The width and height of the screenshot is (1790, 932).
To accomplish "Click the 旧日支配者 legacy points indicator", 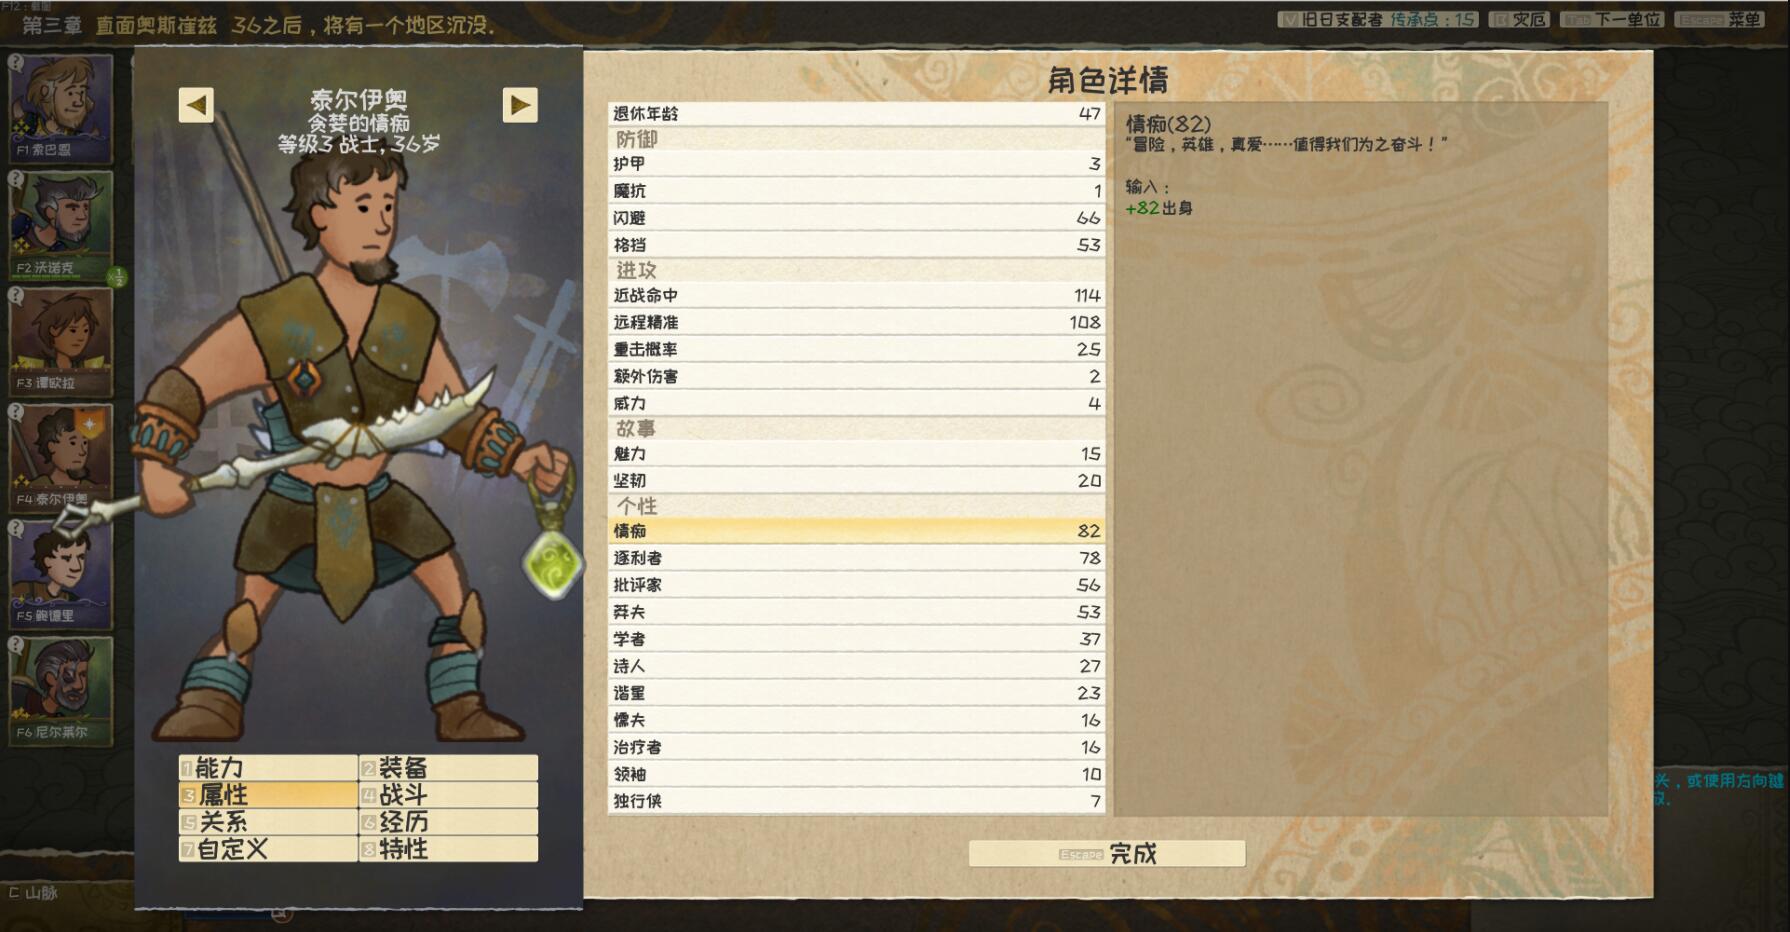I will tap(1377, 19).
